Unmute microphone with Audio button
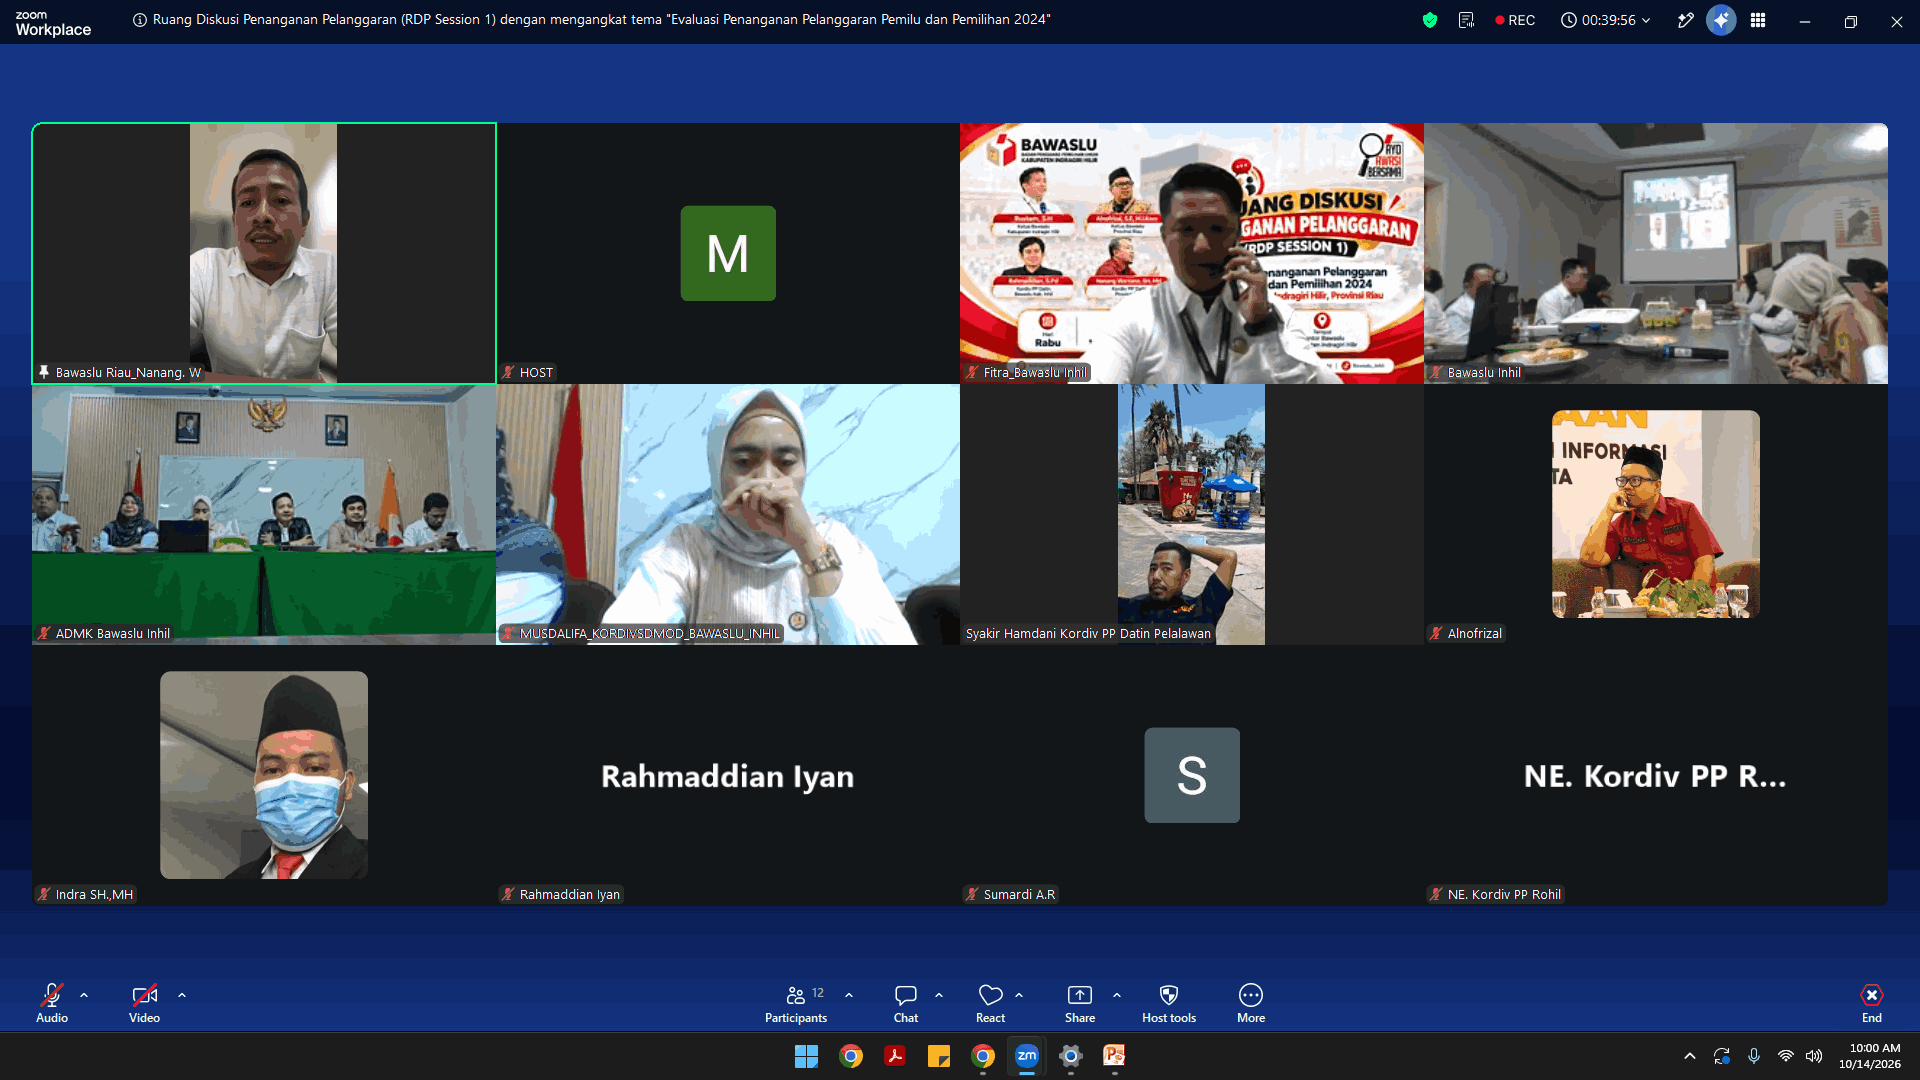Image resolution: width=1920 pixels, height=1080 pixels. 52,1003
